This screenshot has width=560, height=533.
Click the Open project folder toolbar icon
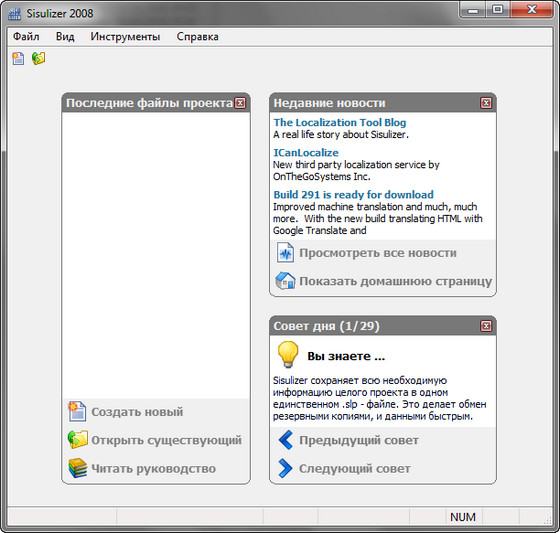click(39, 58)
